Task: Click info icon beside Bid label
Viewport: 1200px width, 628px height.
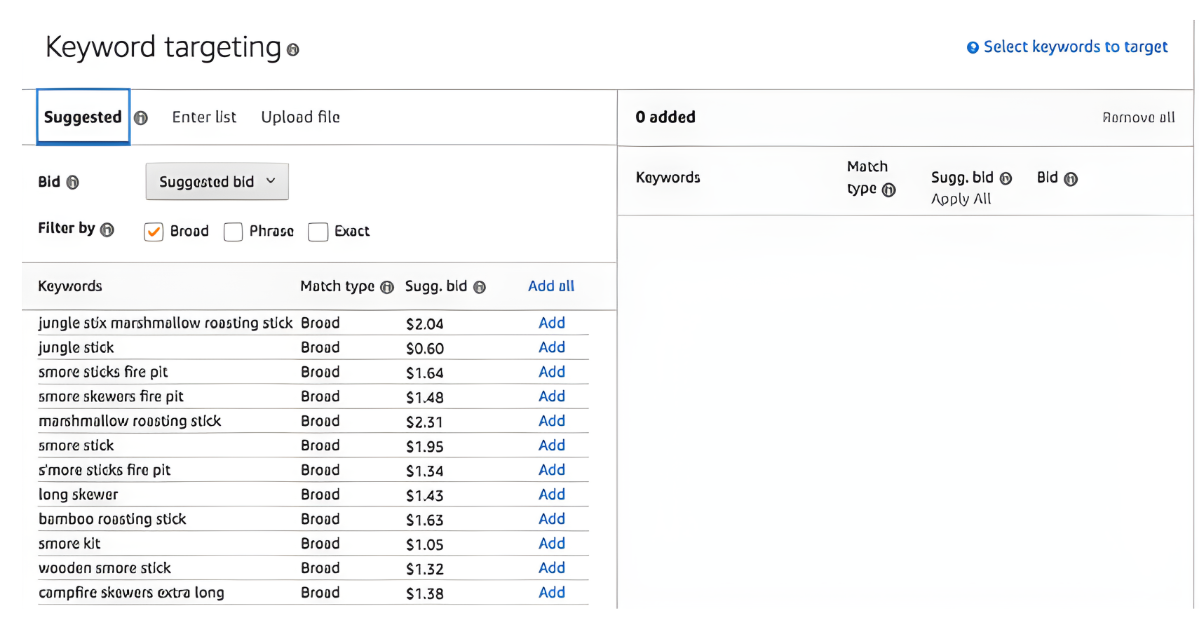Action: [73, 183]
